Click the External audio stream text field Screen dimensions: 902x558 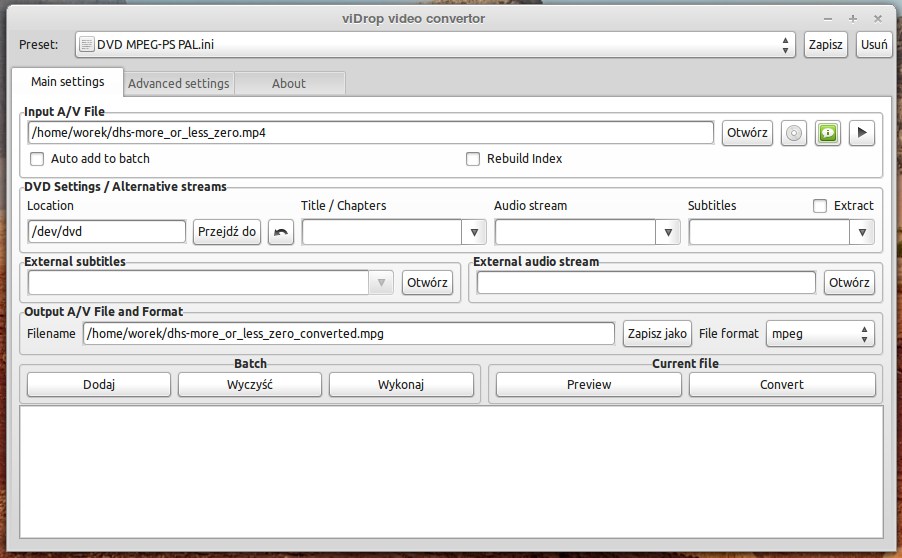(x=646, y=282)
